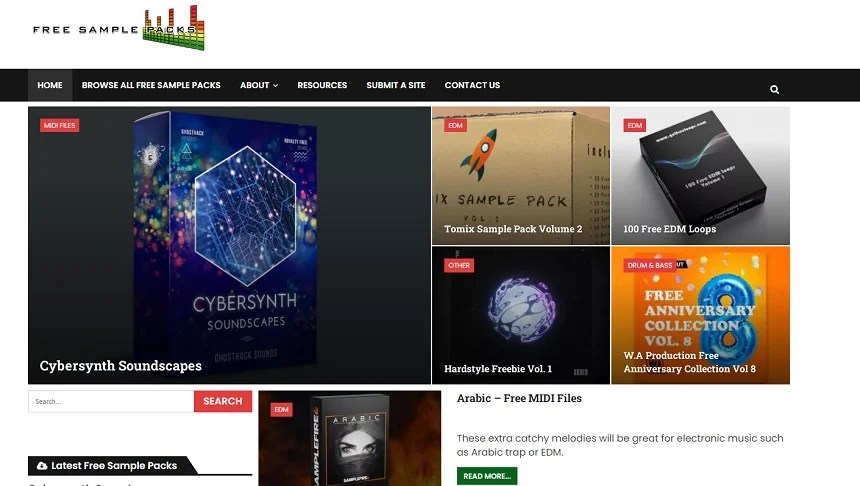Open the Resources menu item
Image resolution: width=860 pixels, height=486 pixels.
click(x=322, y=85)
